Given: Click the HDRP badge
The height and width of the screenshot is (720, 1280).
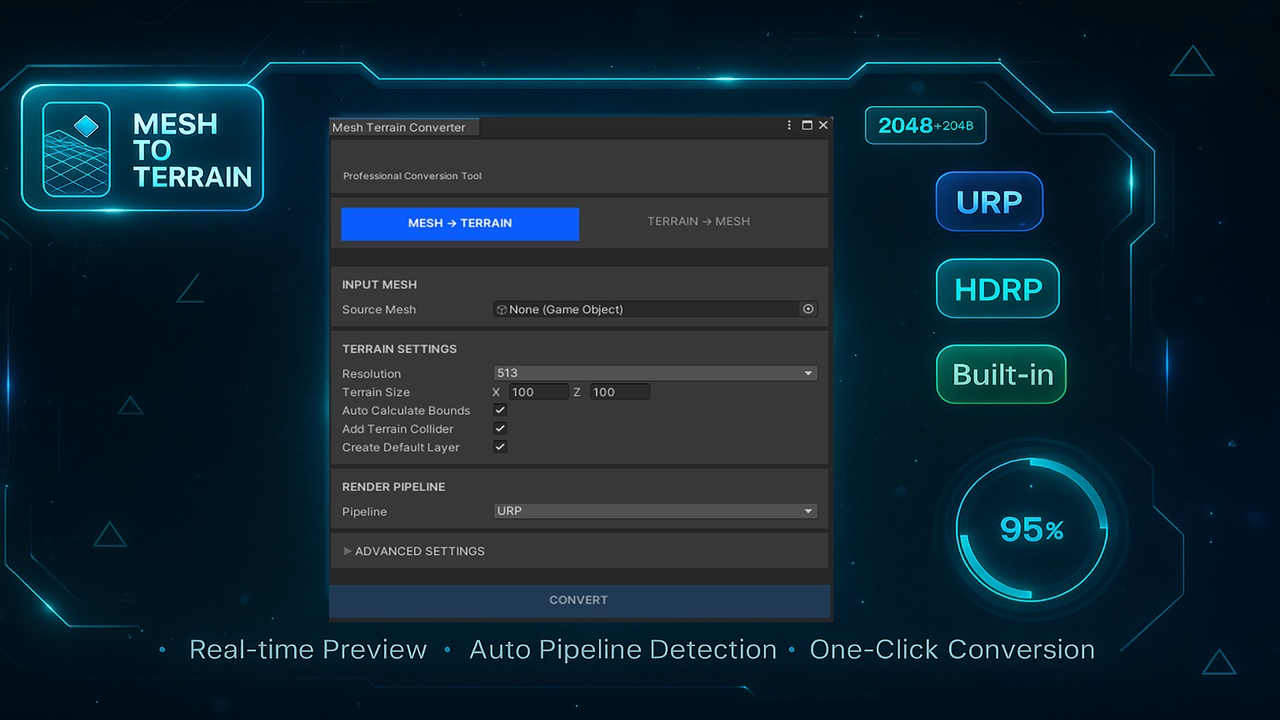Looking at the screenshot, I should (998, 289).
